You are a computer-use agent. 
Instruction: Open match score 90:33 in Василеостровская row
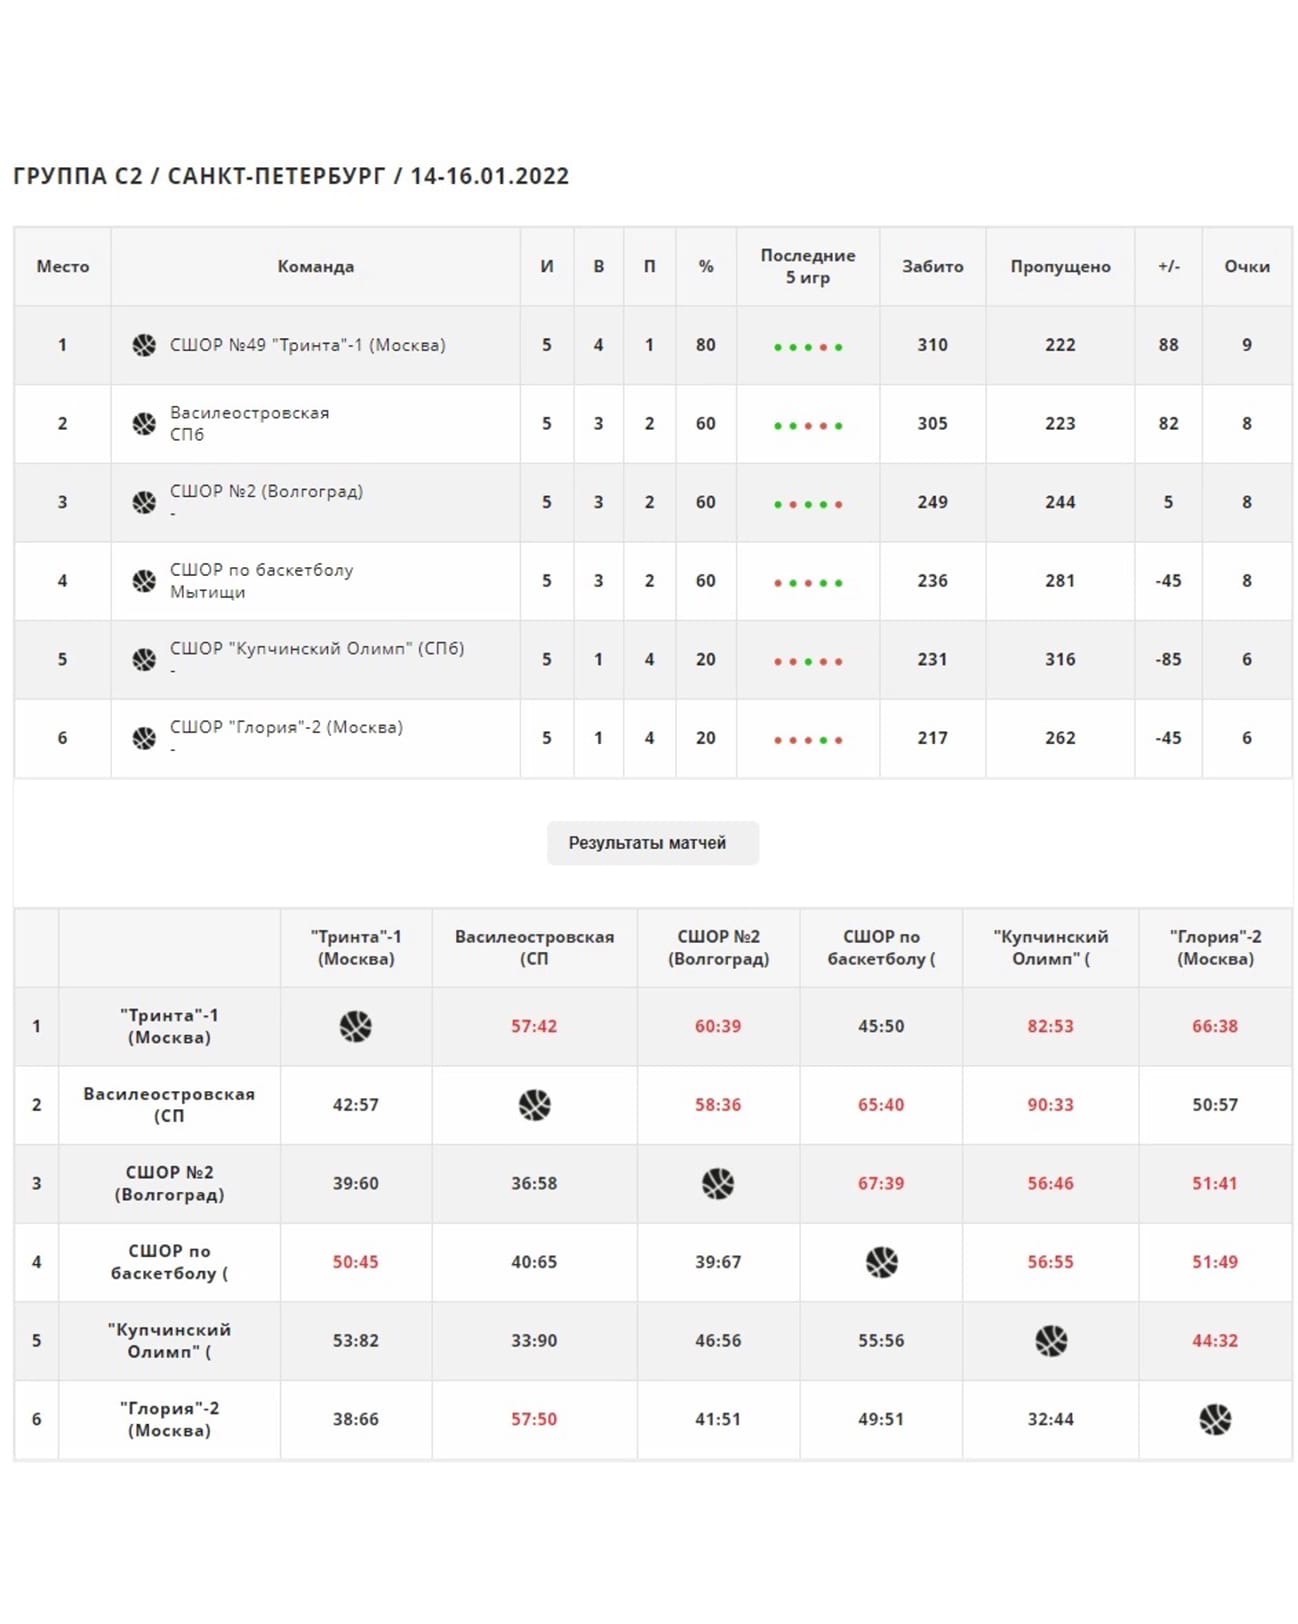tap(1050, 1105)
